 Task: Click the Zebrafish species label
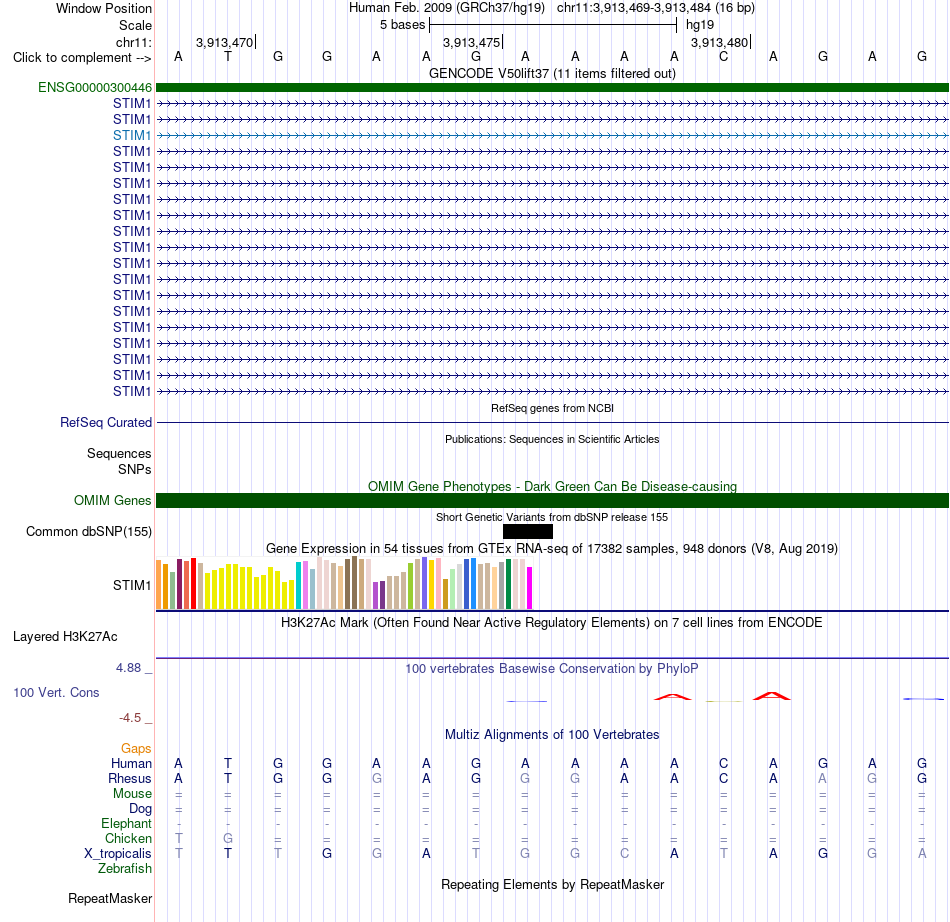[125, 868]
